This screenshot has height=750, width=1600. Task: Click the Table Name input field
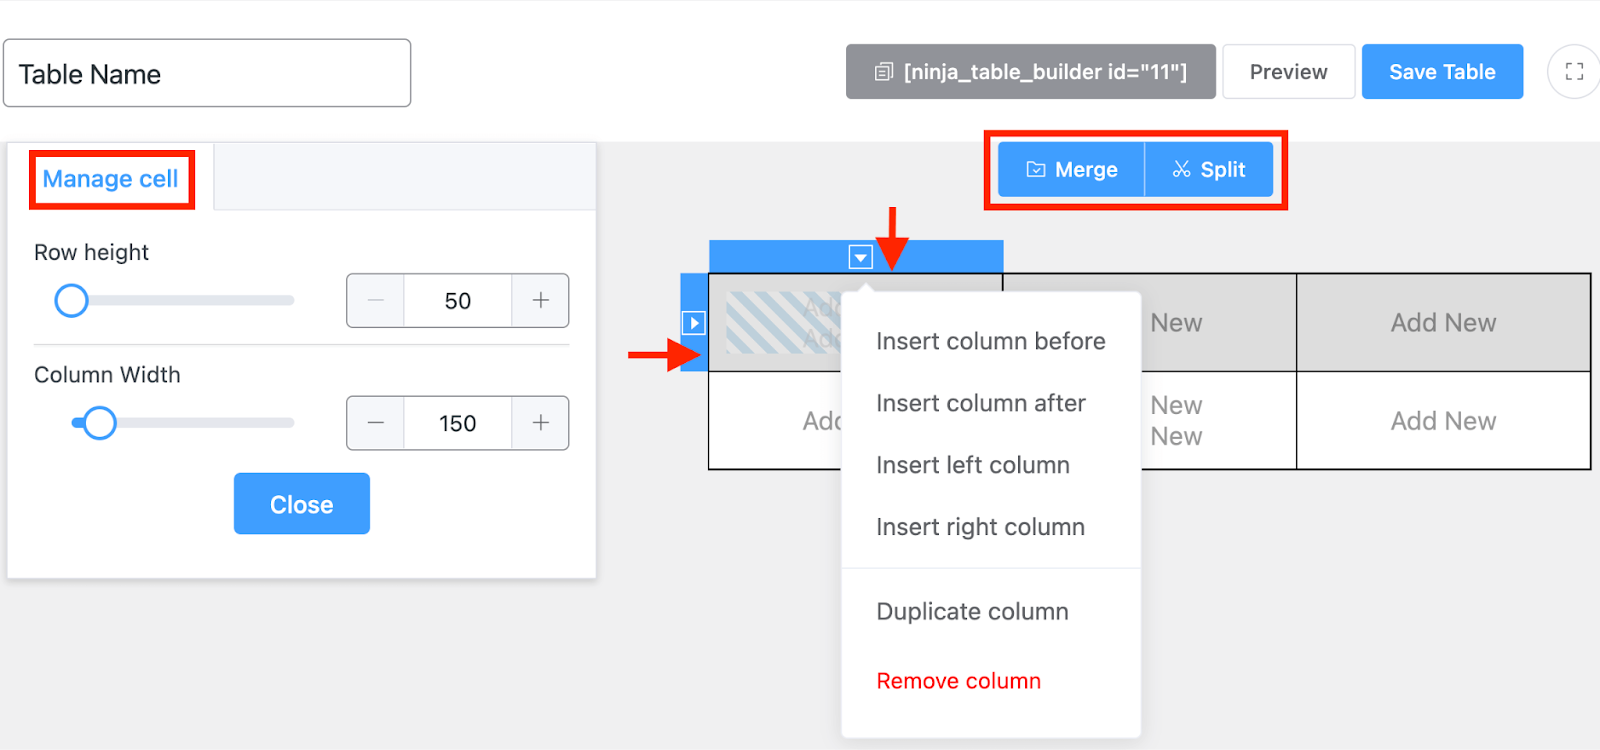point(207,74)
